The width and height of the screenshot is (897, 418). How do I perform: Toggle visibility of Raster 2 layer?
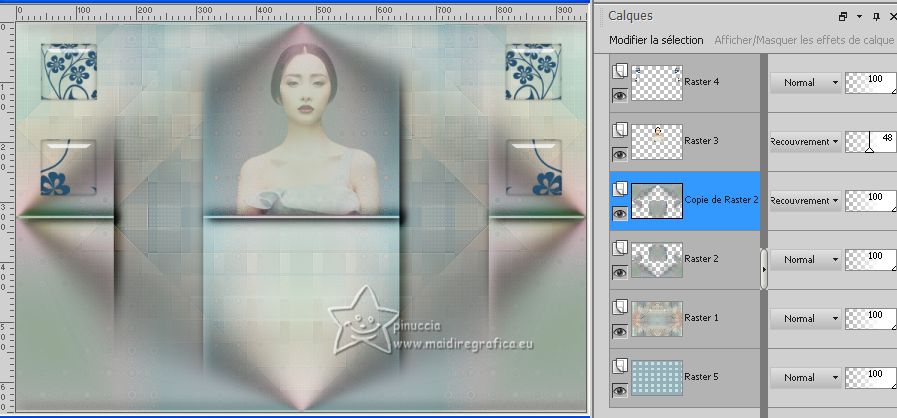coord(620,272)
